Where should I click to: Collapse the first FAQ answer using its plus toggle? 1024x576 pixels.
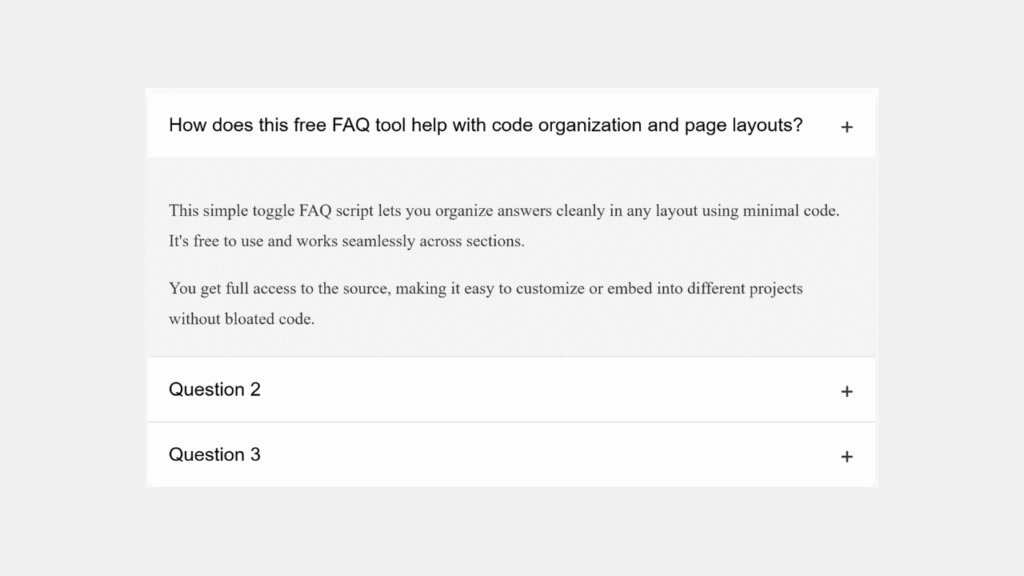(x=846, y=126)
